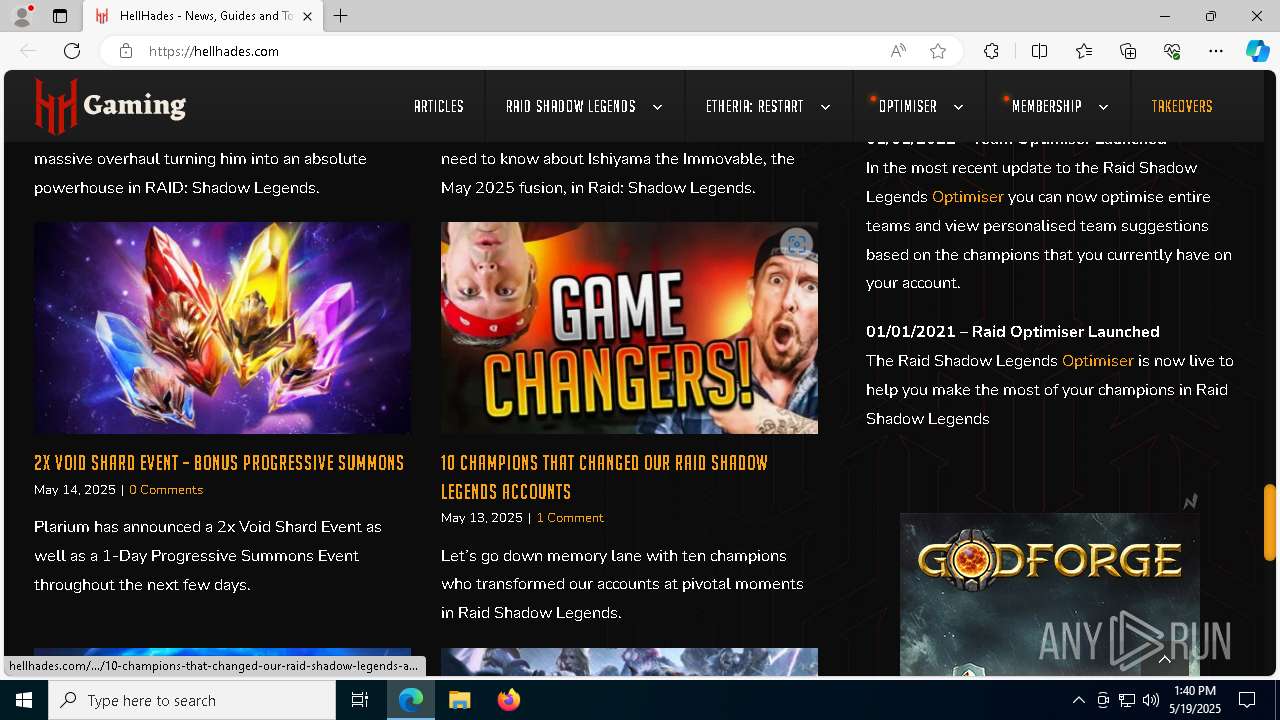Click the taskbar search box
Screen dimensions: 1280x720
click(192, 700)
